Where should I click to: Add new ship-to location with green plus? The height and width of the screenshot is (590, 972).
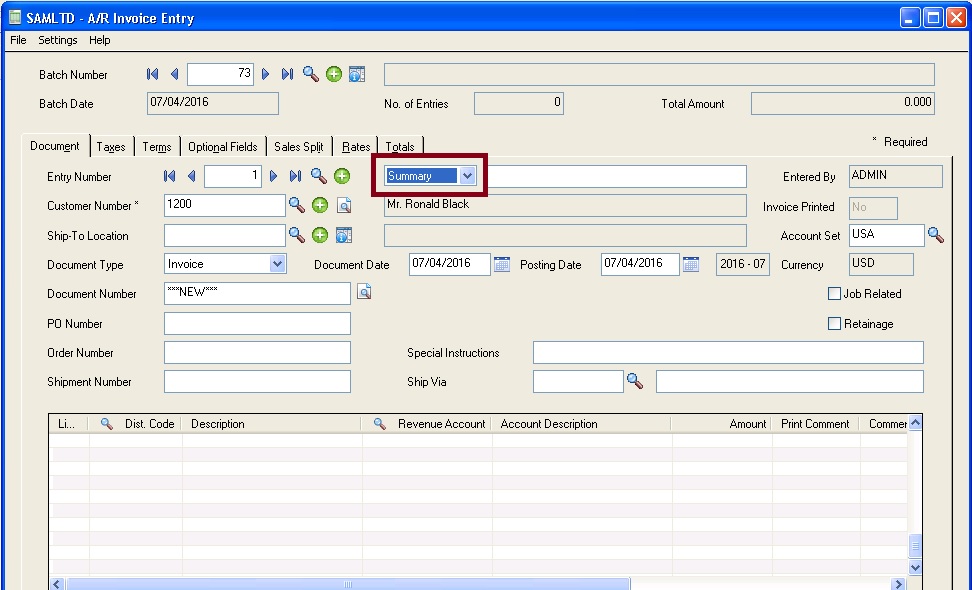point(320,235)
